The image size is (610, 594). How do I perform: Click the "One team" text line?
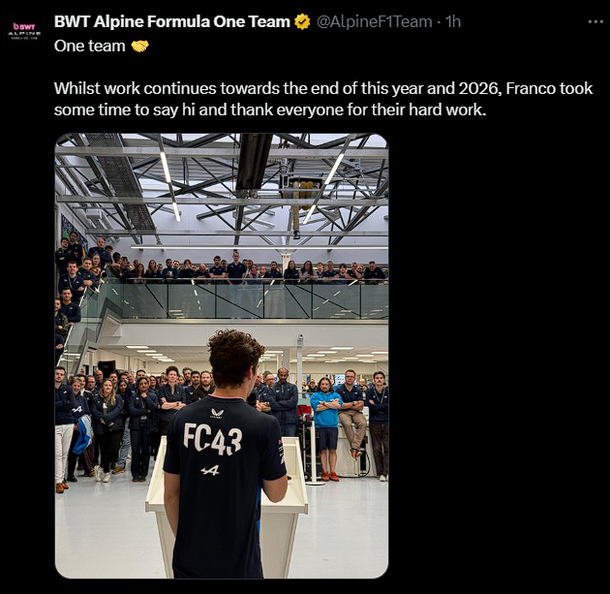(x=90, y=46)
